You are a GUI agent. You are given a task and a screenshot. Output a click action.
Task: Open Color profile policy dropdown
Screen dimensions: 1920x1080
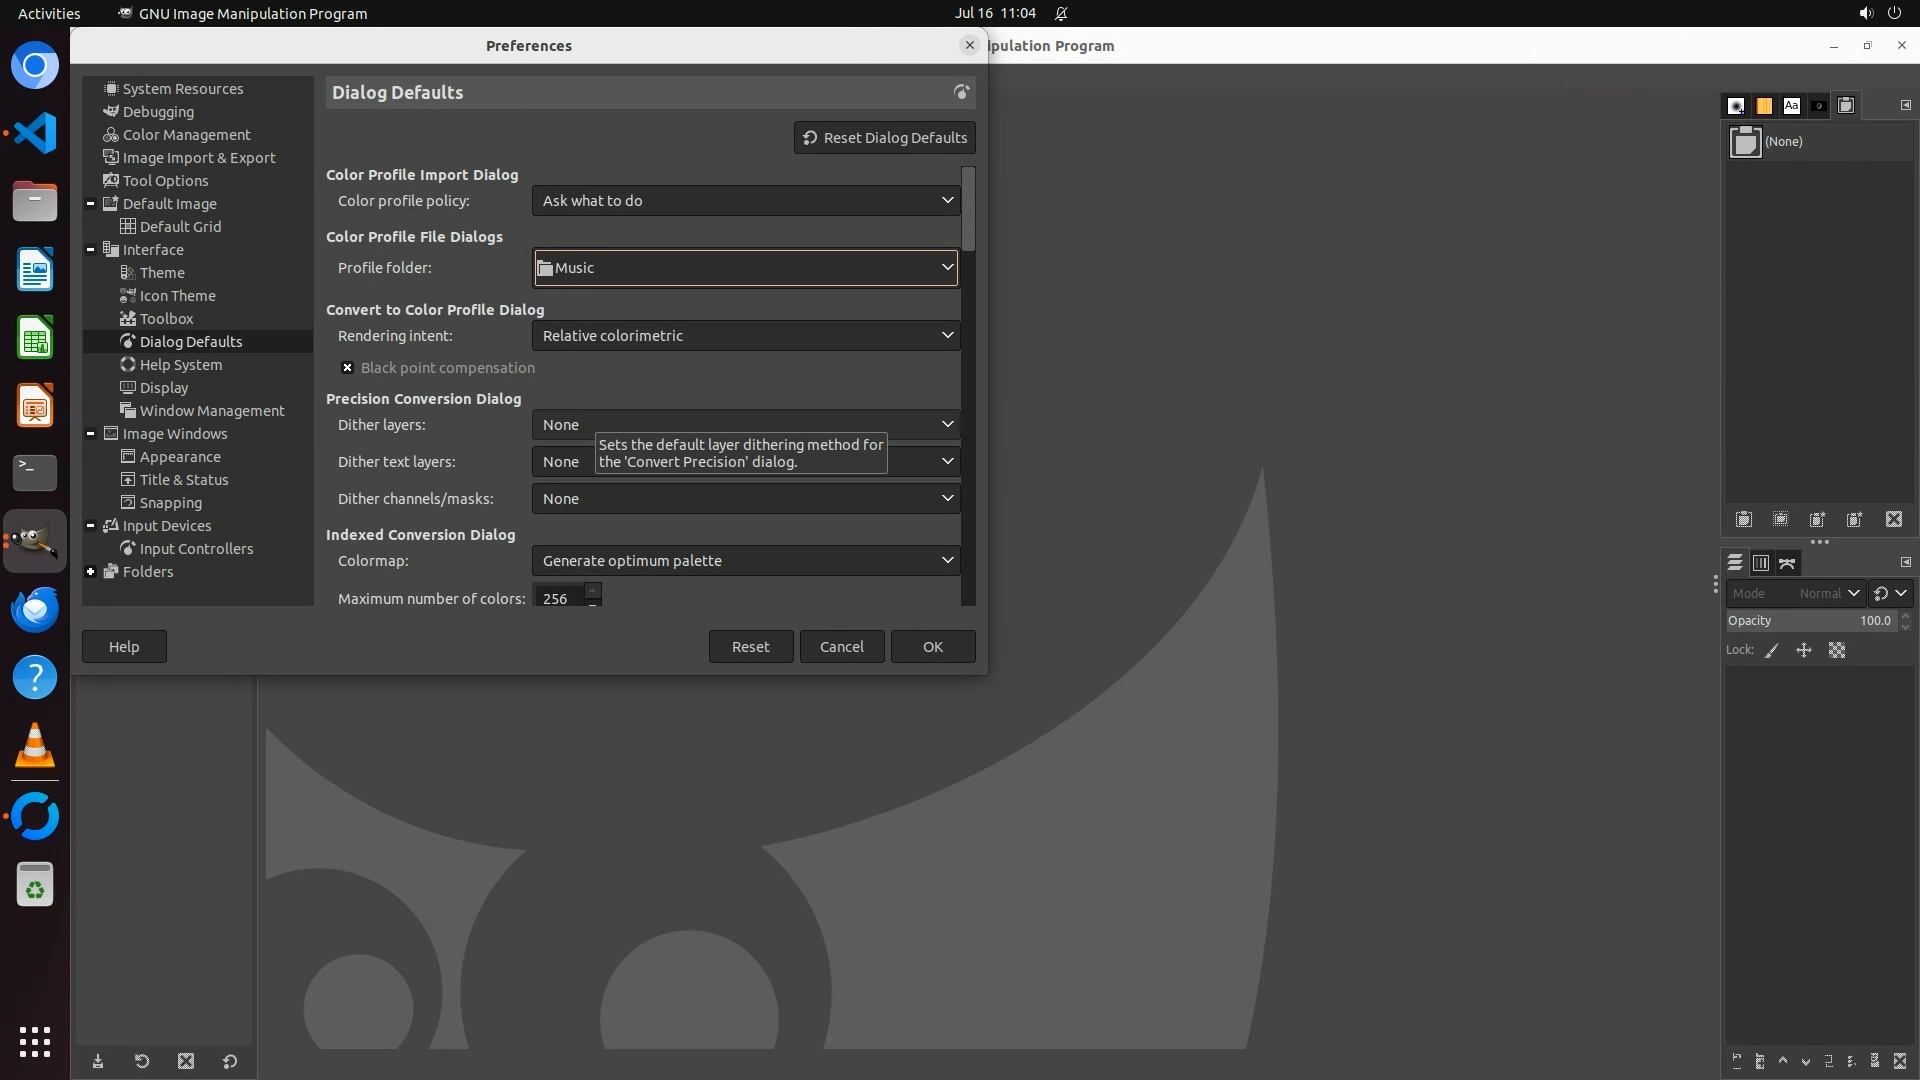click(746, 201)
